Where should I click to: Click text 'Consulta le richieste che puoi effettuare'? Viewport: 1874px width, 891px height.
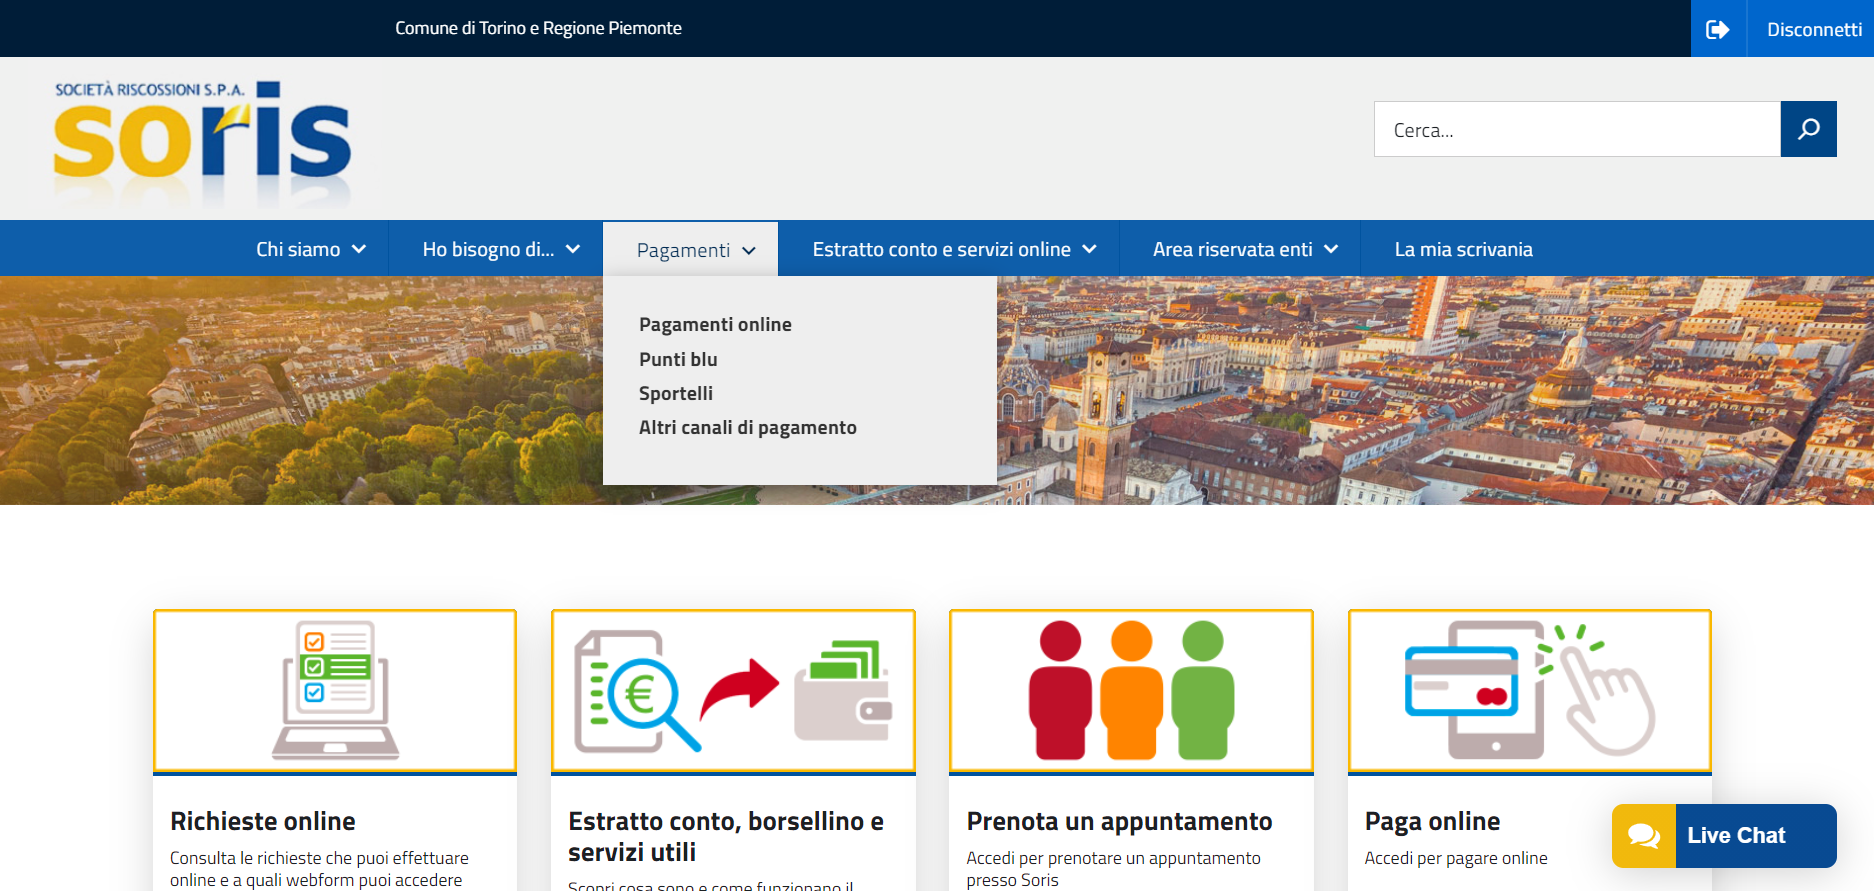click(319, 858)
